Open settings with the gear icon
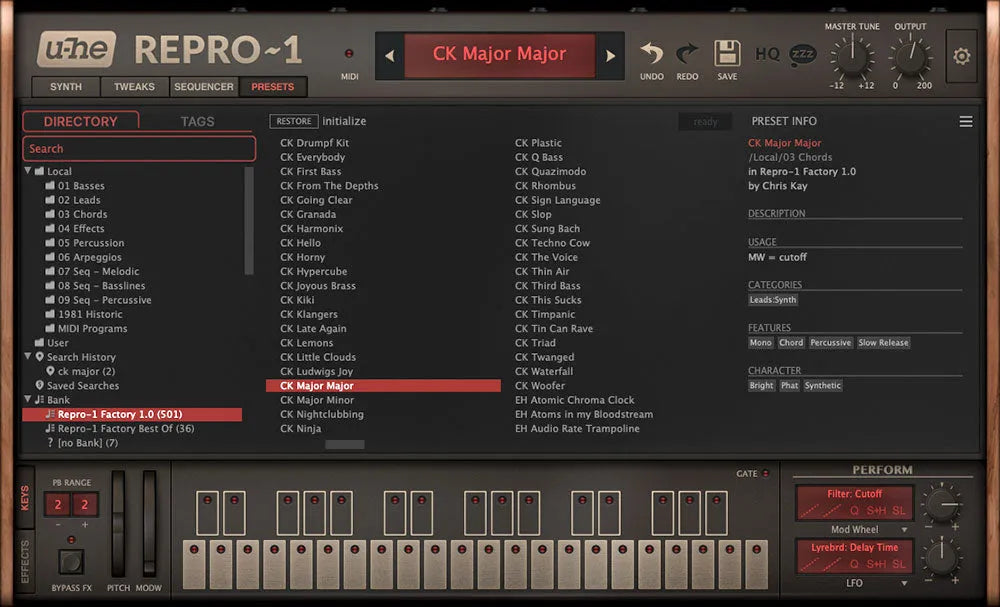Screen dimensions: 1000x607 tap(962, 56)
